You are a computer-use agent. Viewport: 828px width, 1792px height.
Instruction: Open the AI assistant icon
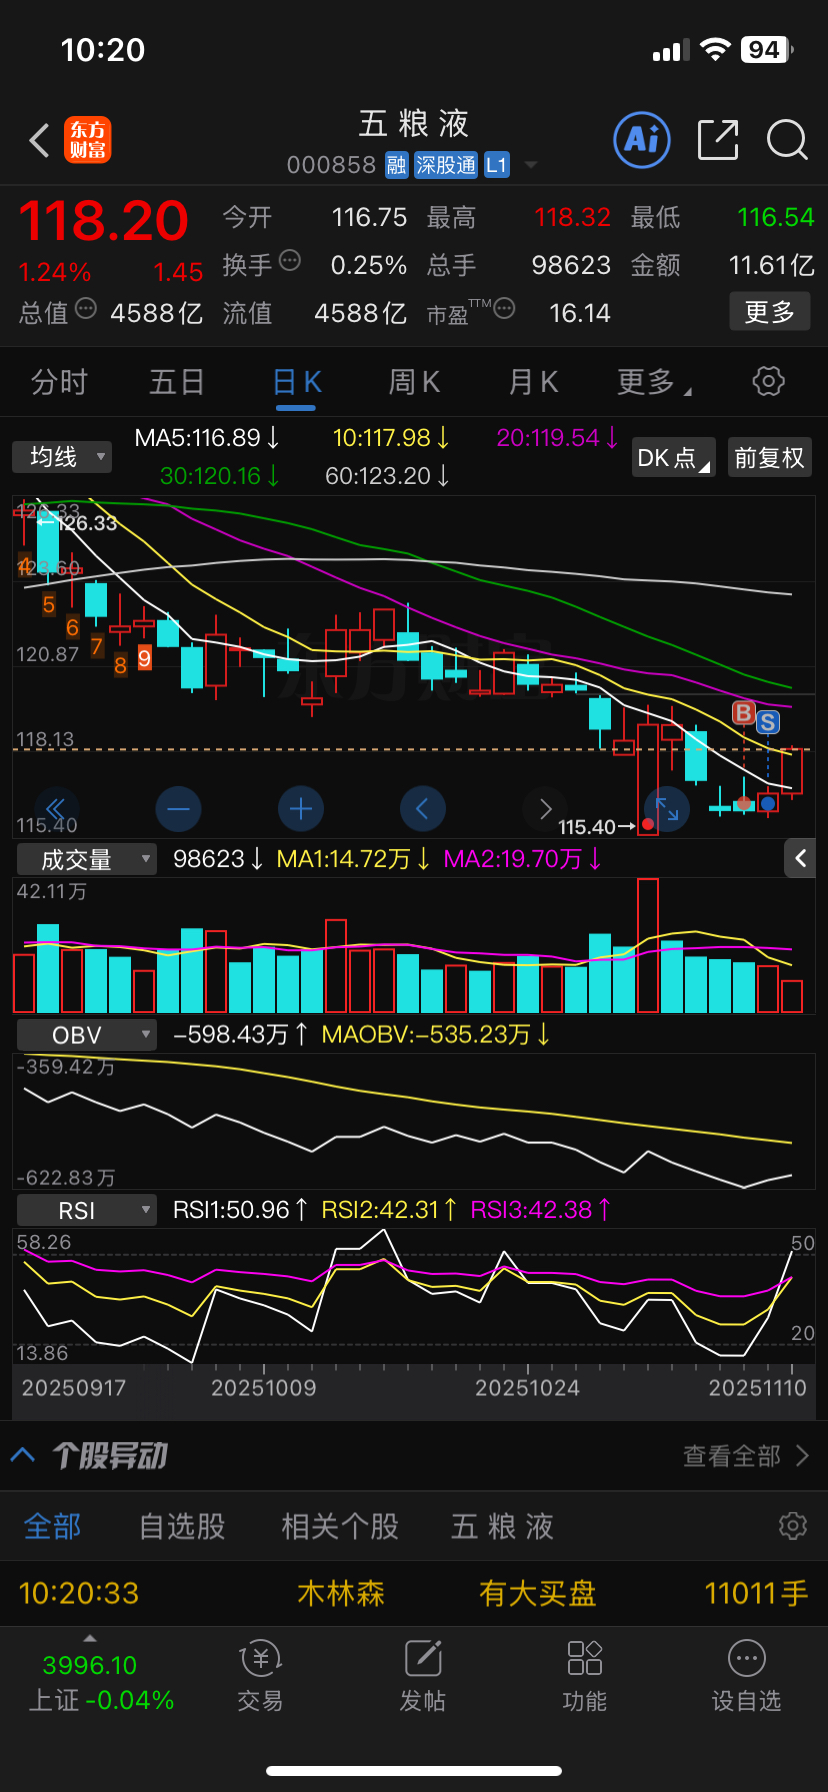pos(641,140)
